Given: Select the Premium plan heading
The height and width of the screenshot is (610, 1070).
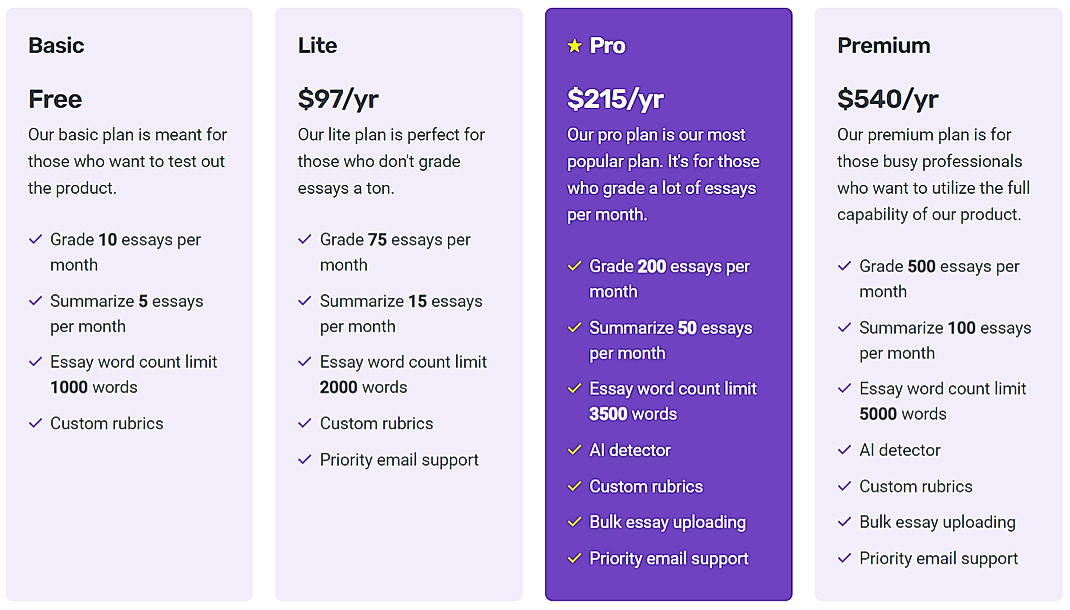Looking at the screenshot, I should [884, 45].
